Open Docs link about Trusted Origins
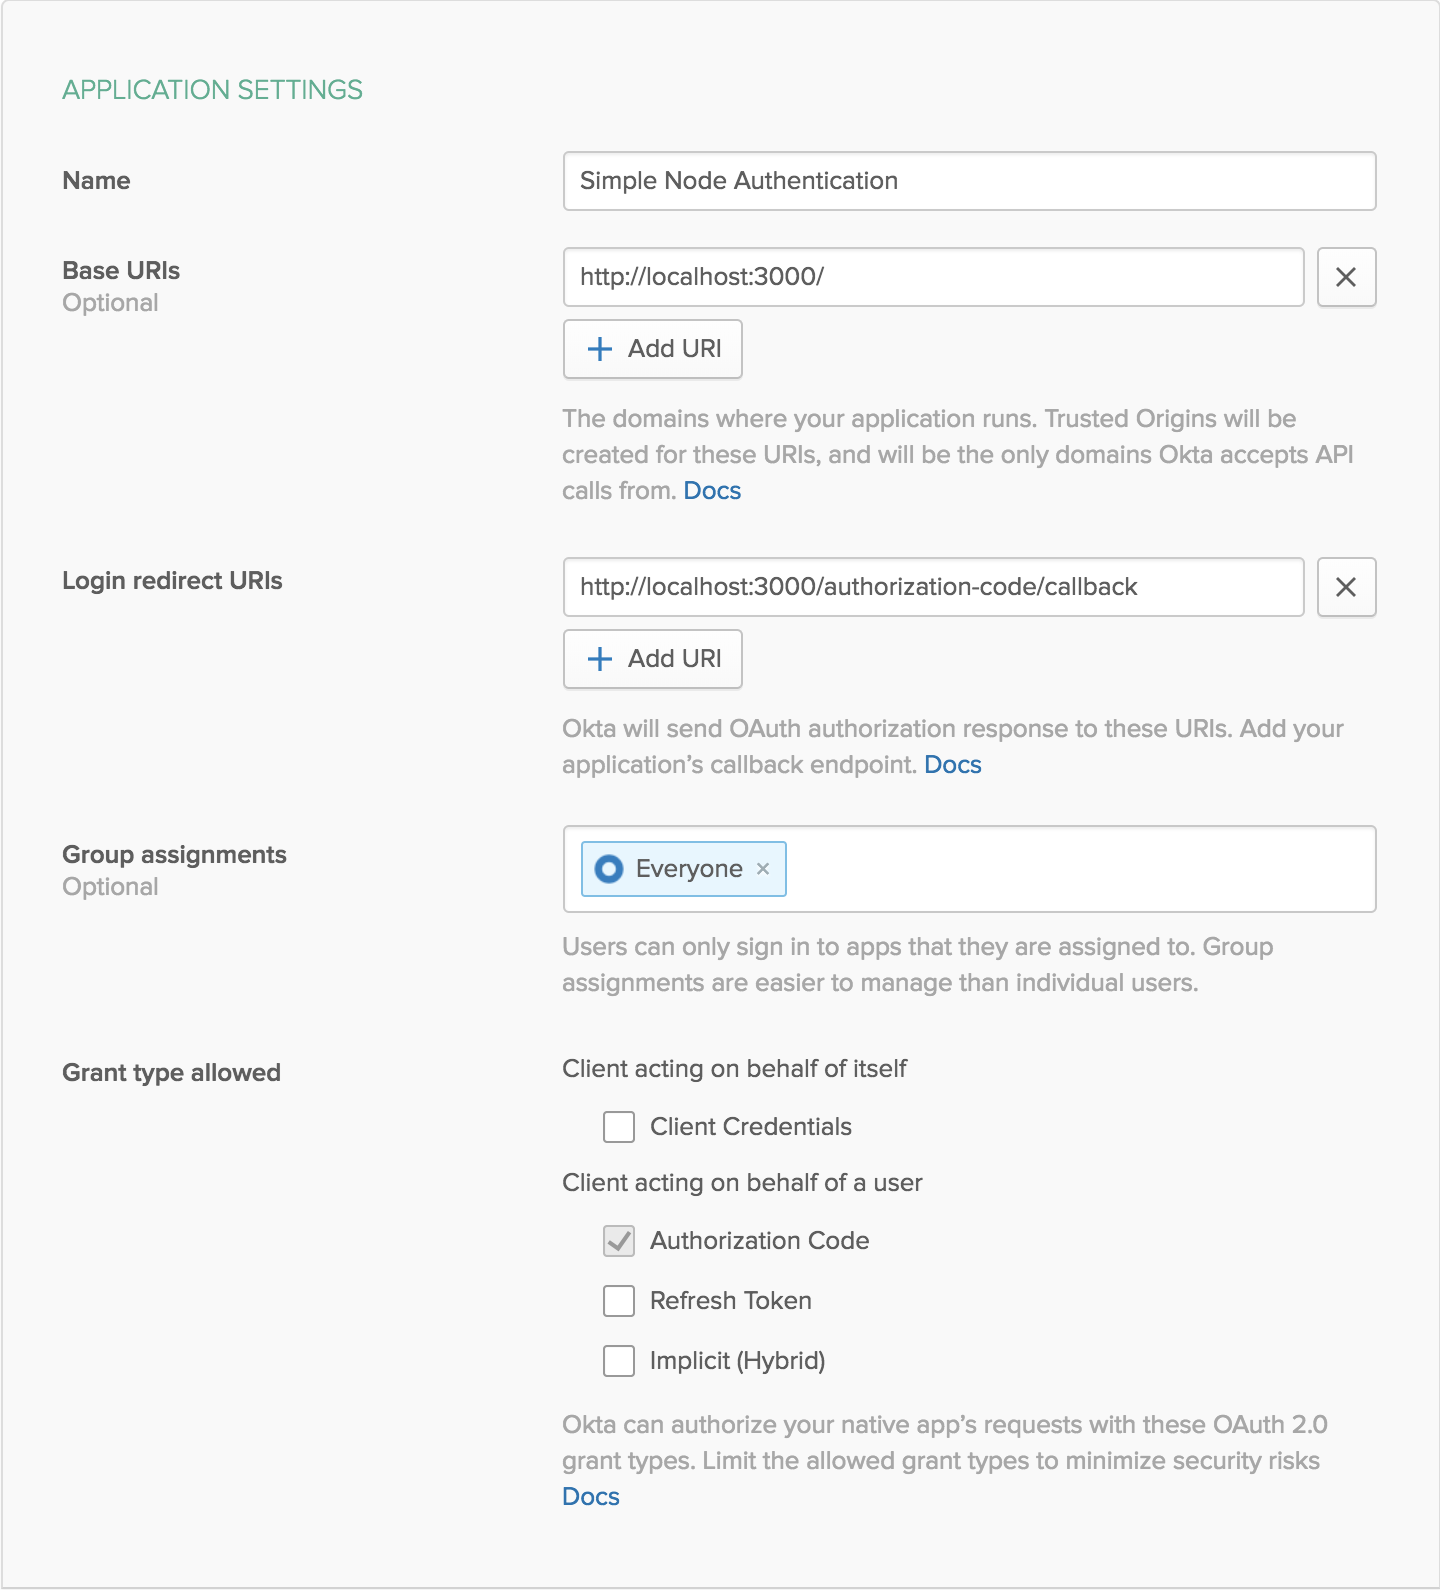This screenshot has height=1590, width=1440. pos(712,491)
